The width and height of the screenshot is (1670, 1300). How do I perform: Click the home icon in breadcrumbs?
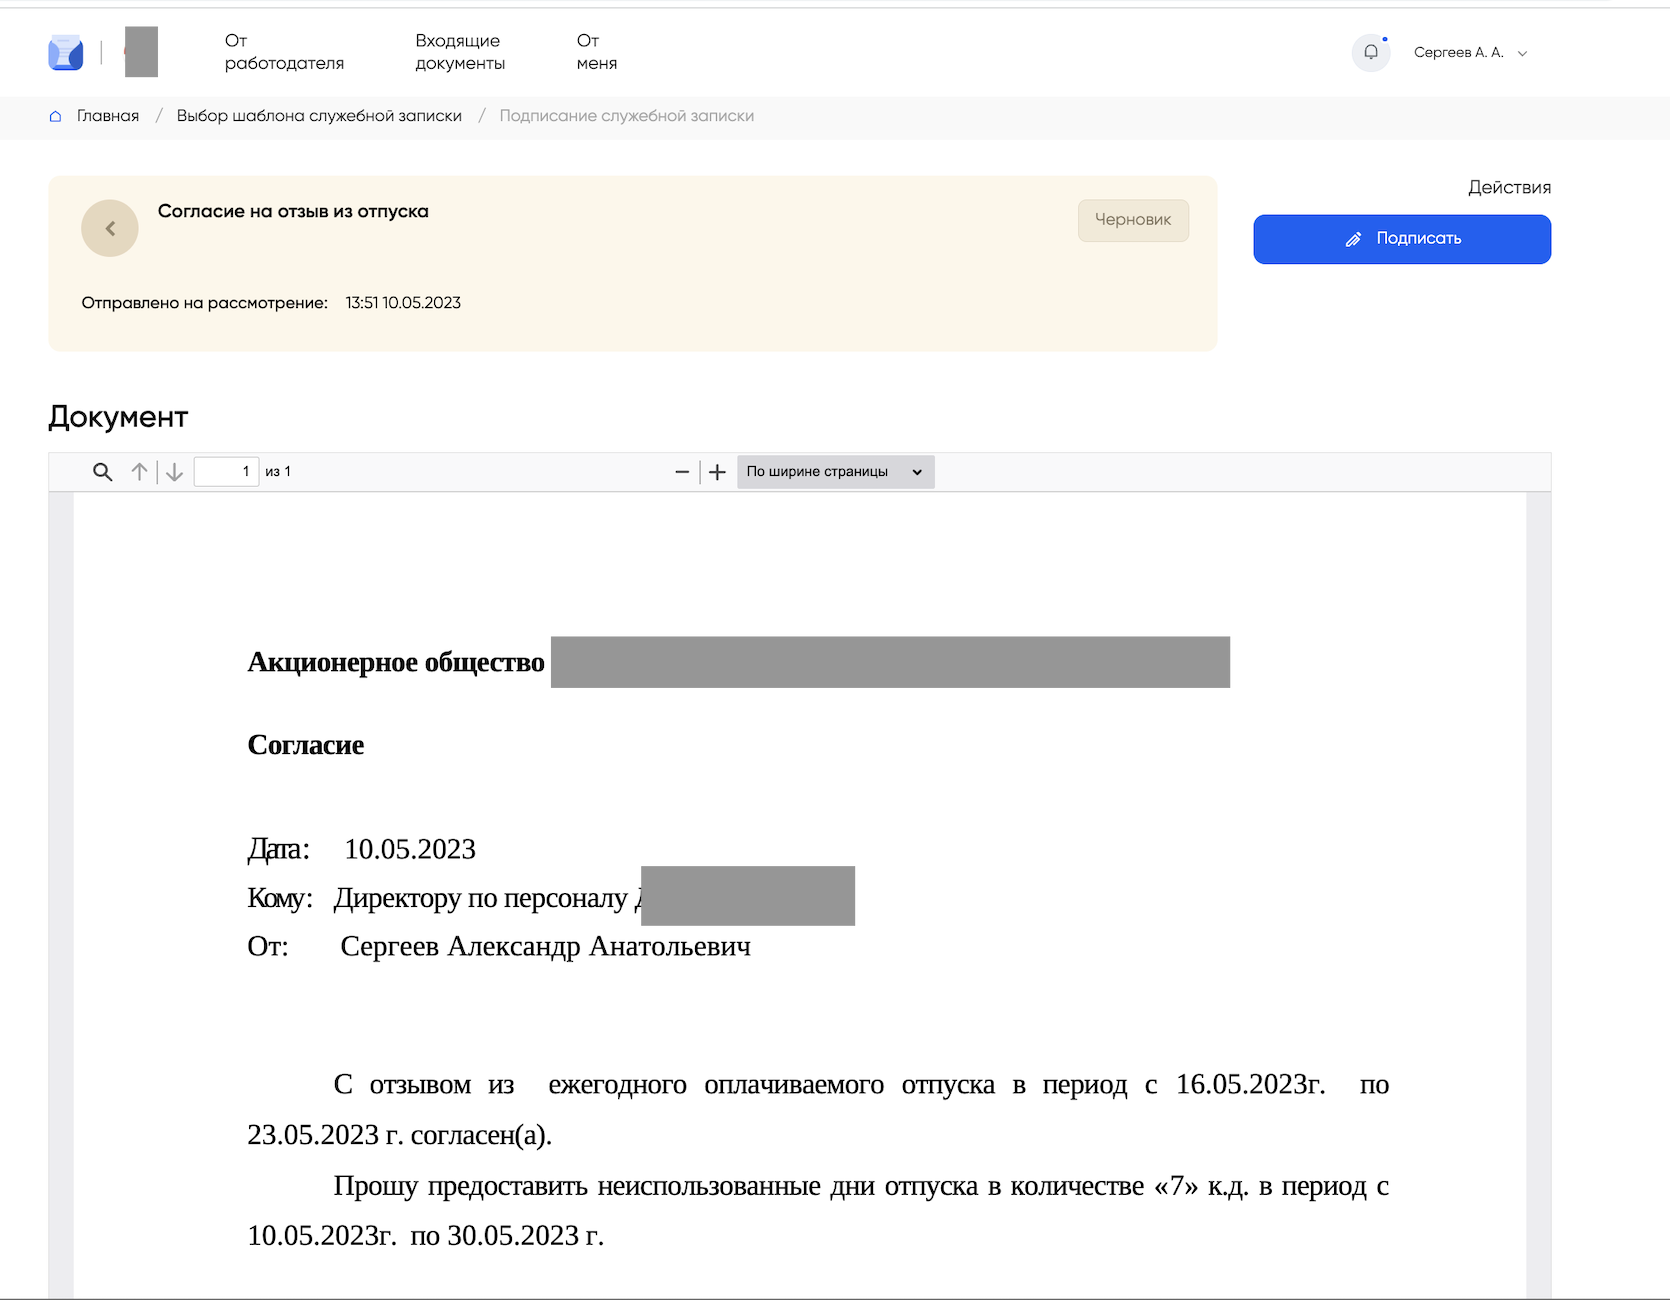[x=56, y=116]
